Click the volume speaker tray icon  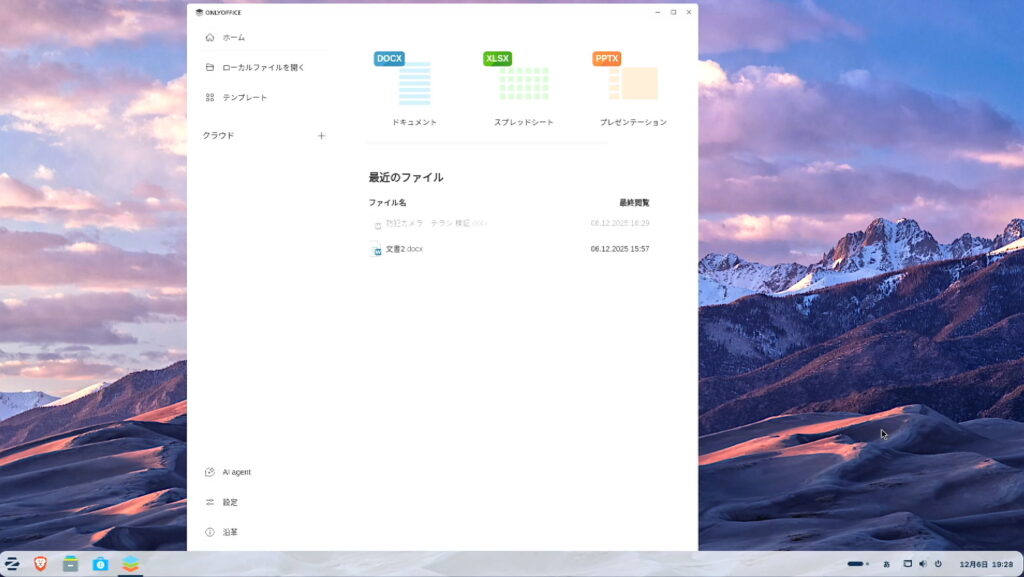pos(922,564)
